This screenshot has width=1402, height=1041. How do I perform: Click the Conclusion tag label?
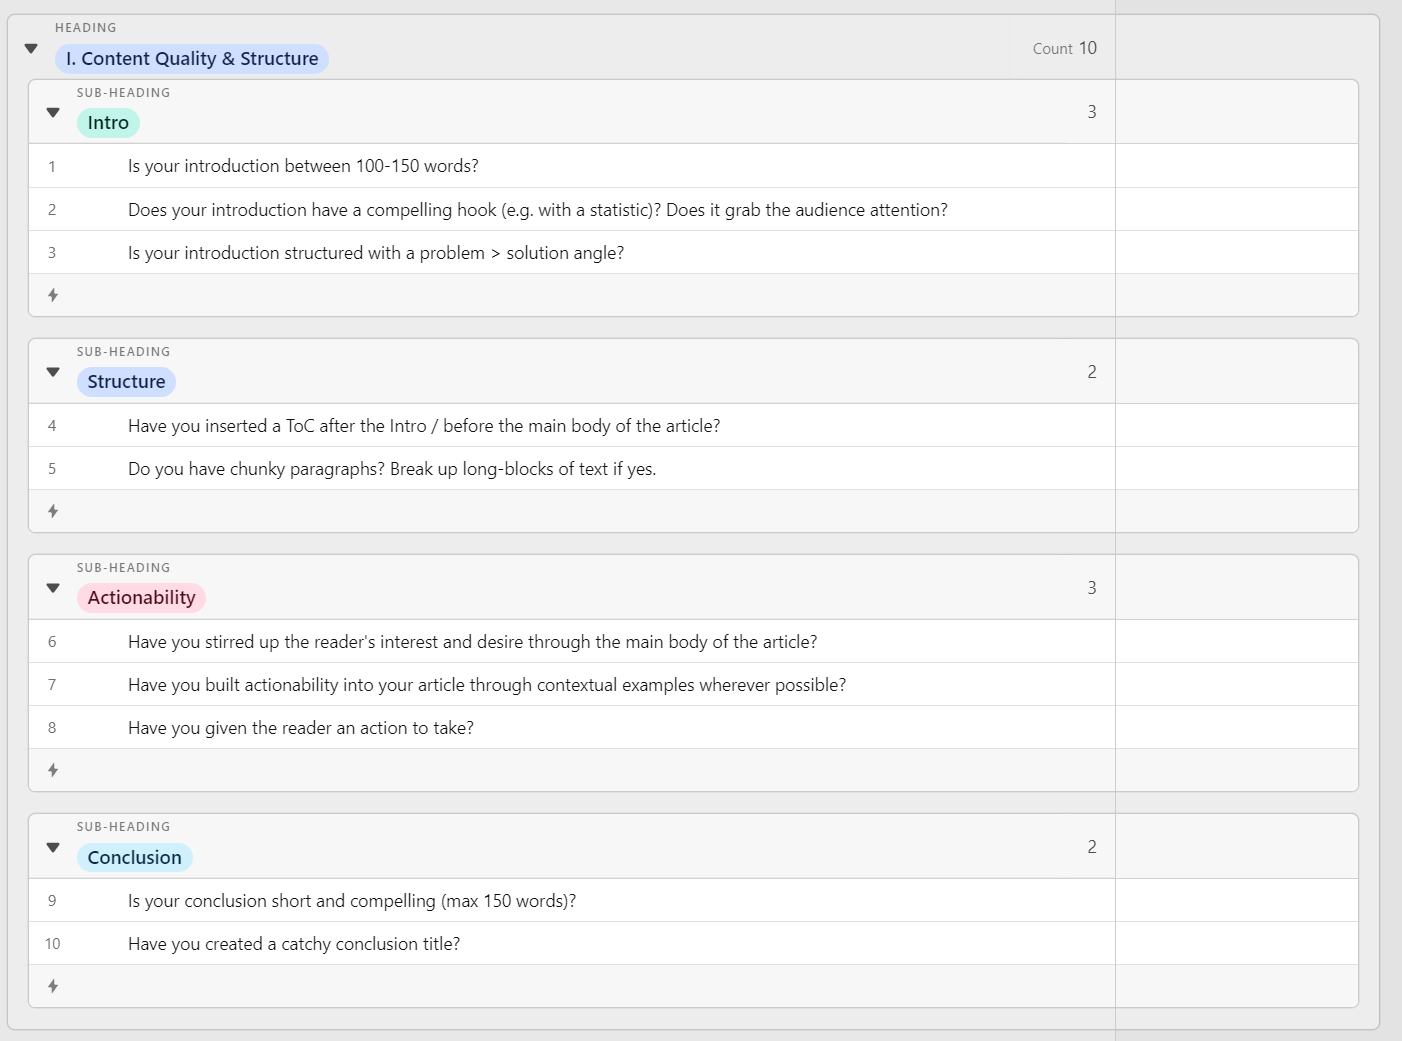134,858
